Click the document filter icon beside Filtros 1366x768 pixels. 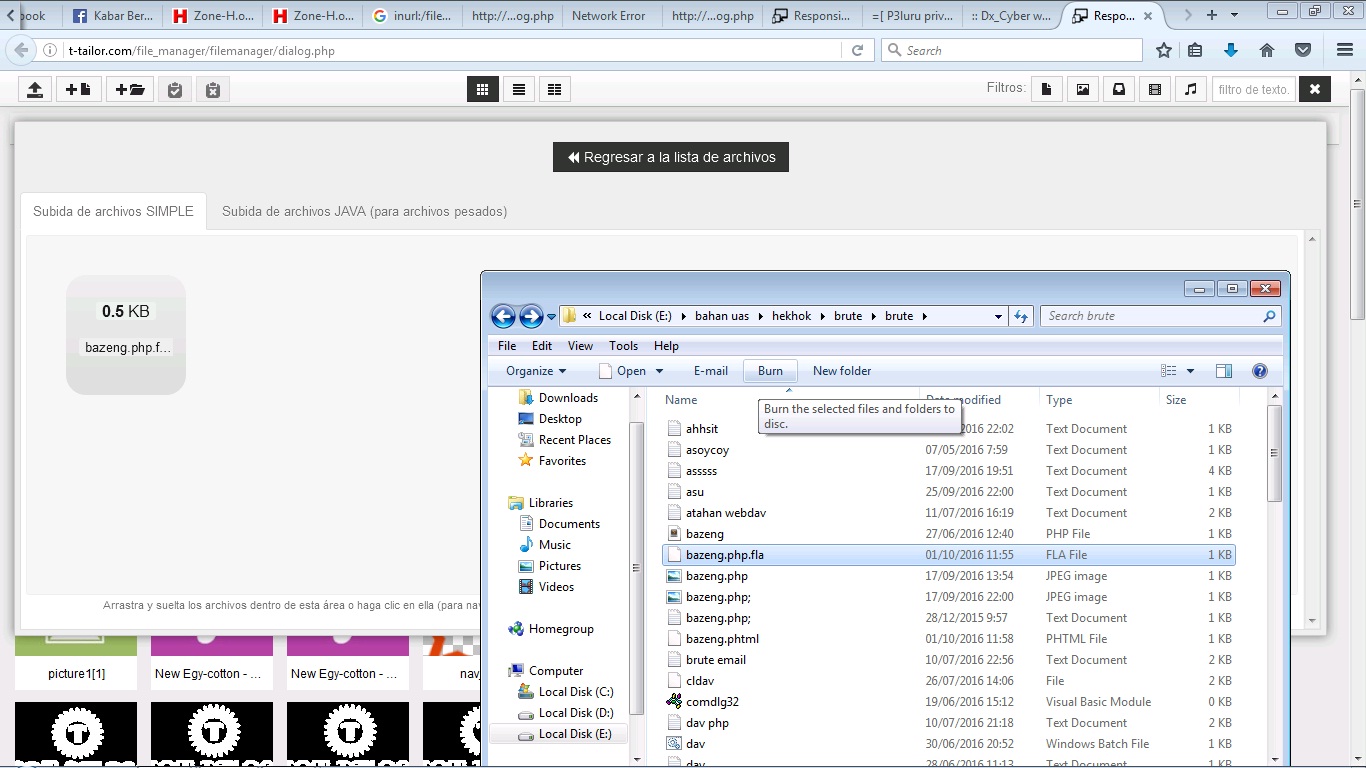pos(1047,89)
